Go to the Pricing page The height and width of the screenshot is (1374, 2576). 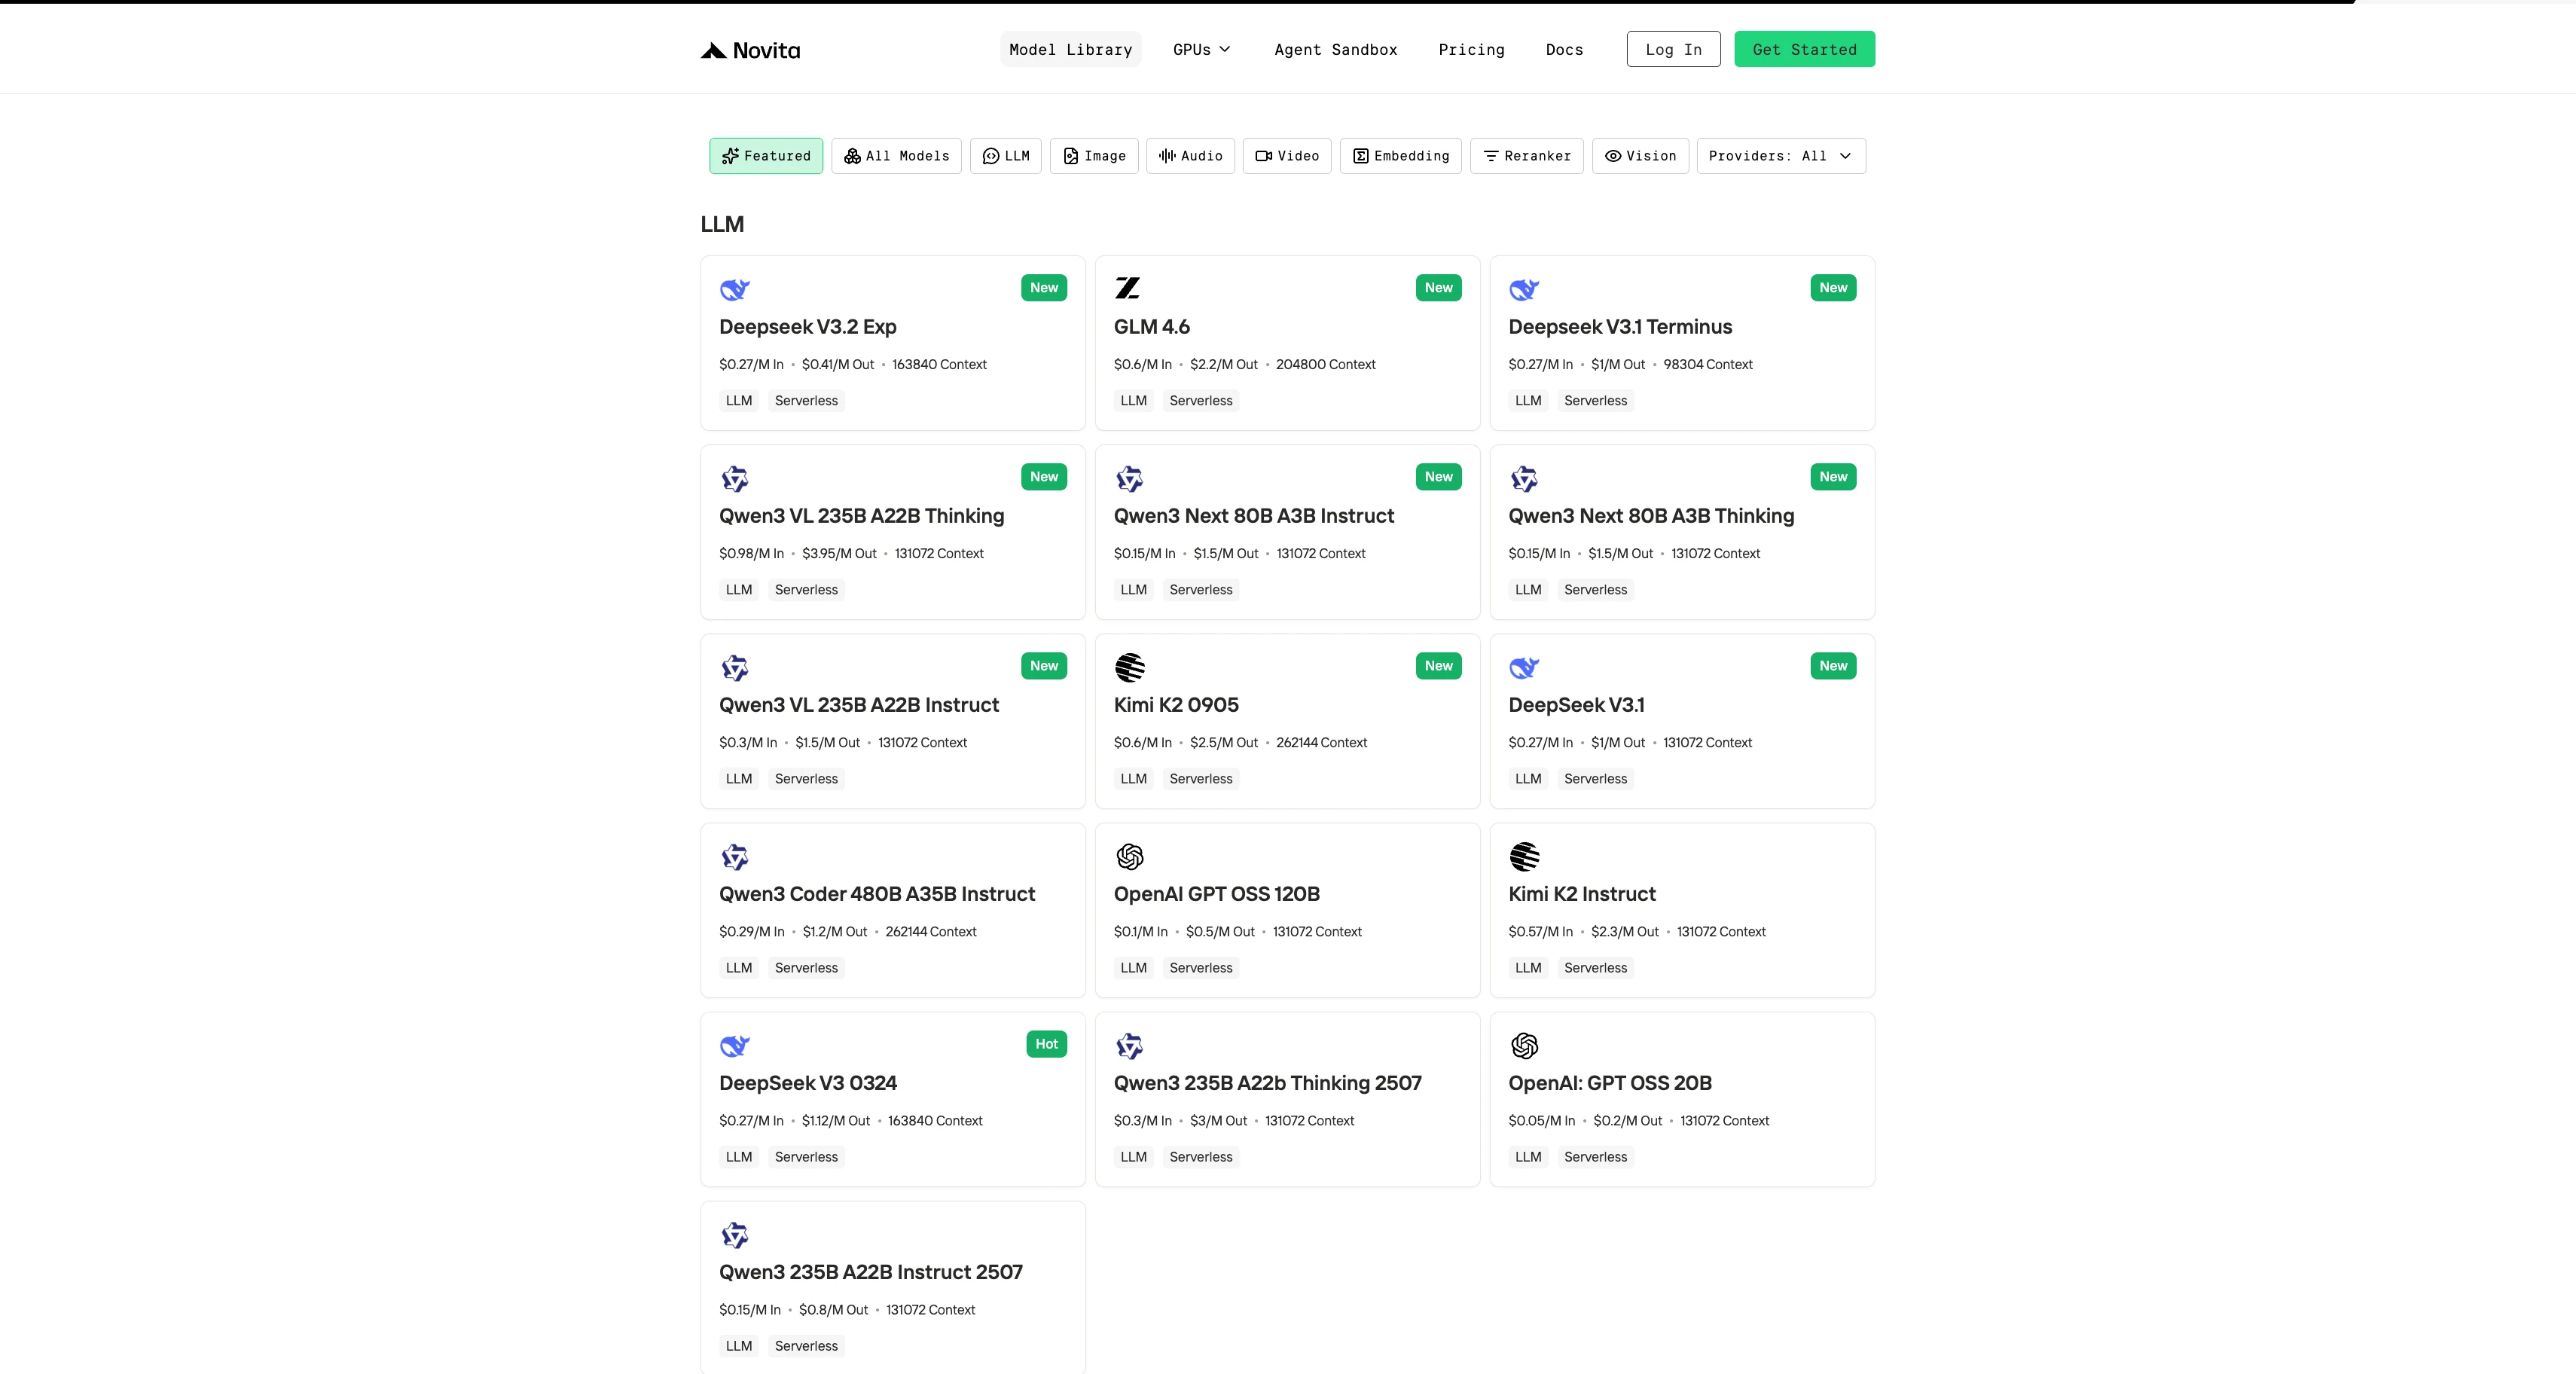pos(1471,49)
